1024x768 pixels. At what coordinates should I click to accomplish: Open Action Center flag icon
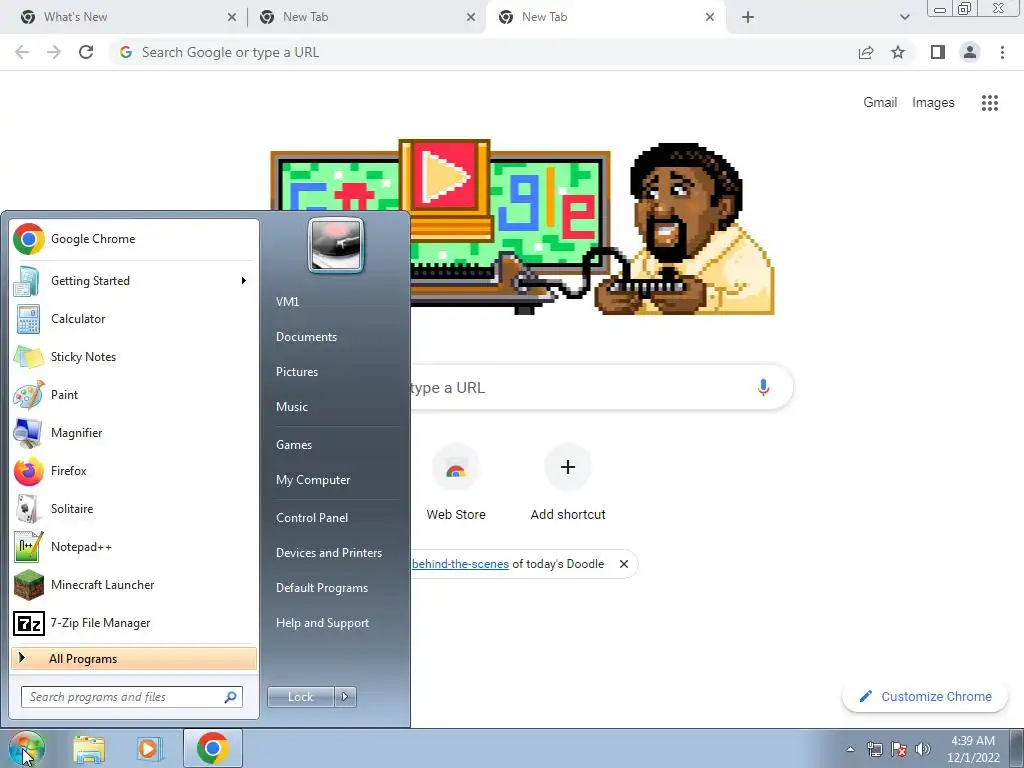click(x=899, y=749)
